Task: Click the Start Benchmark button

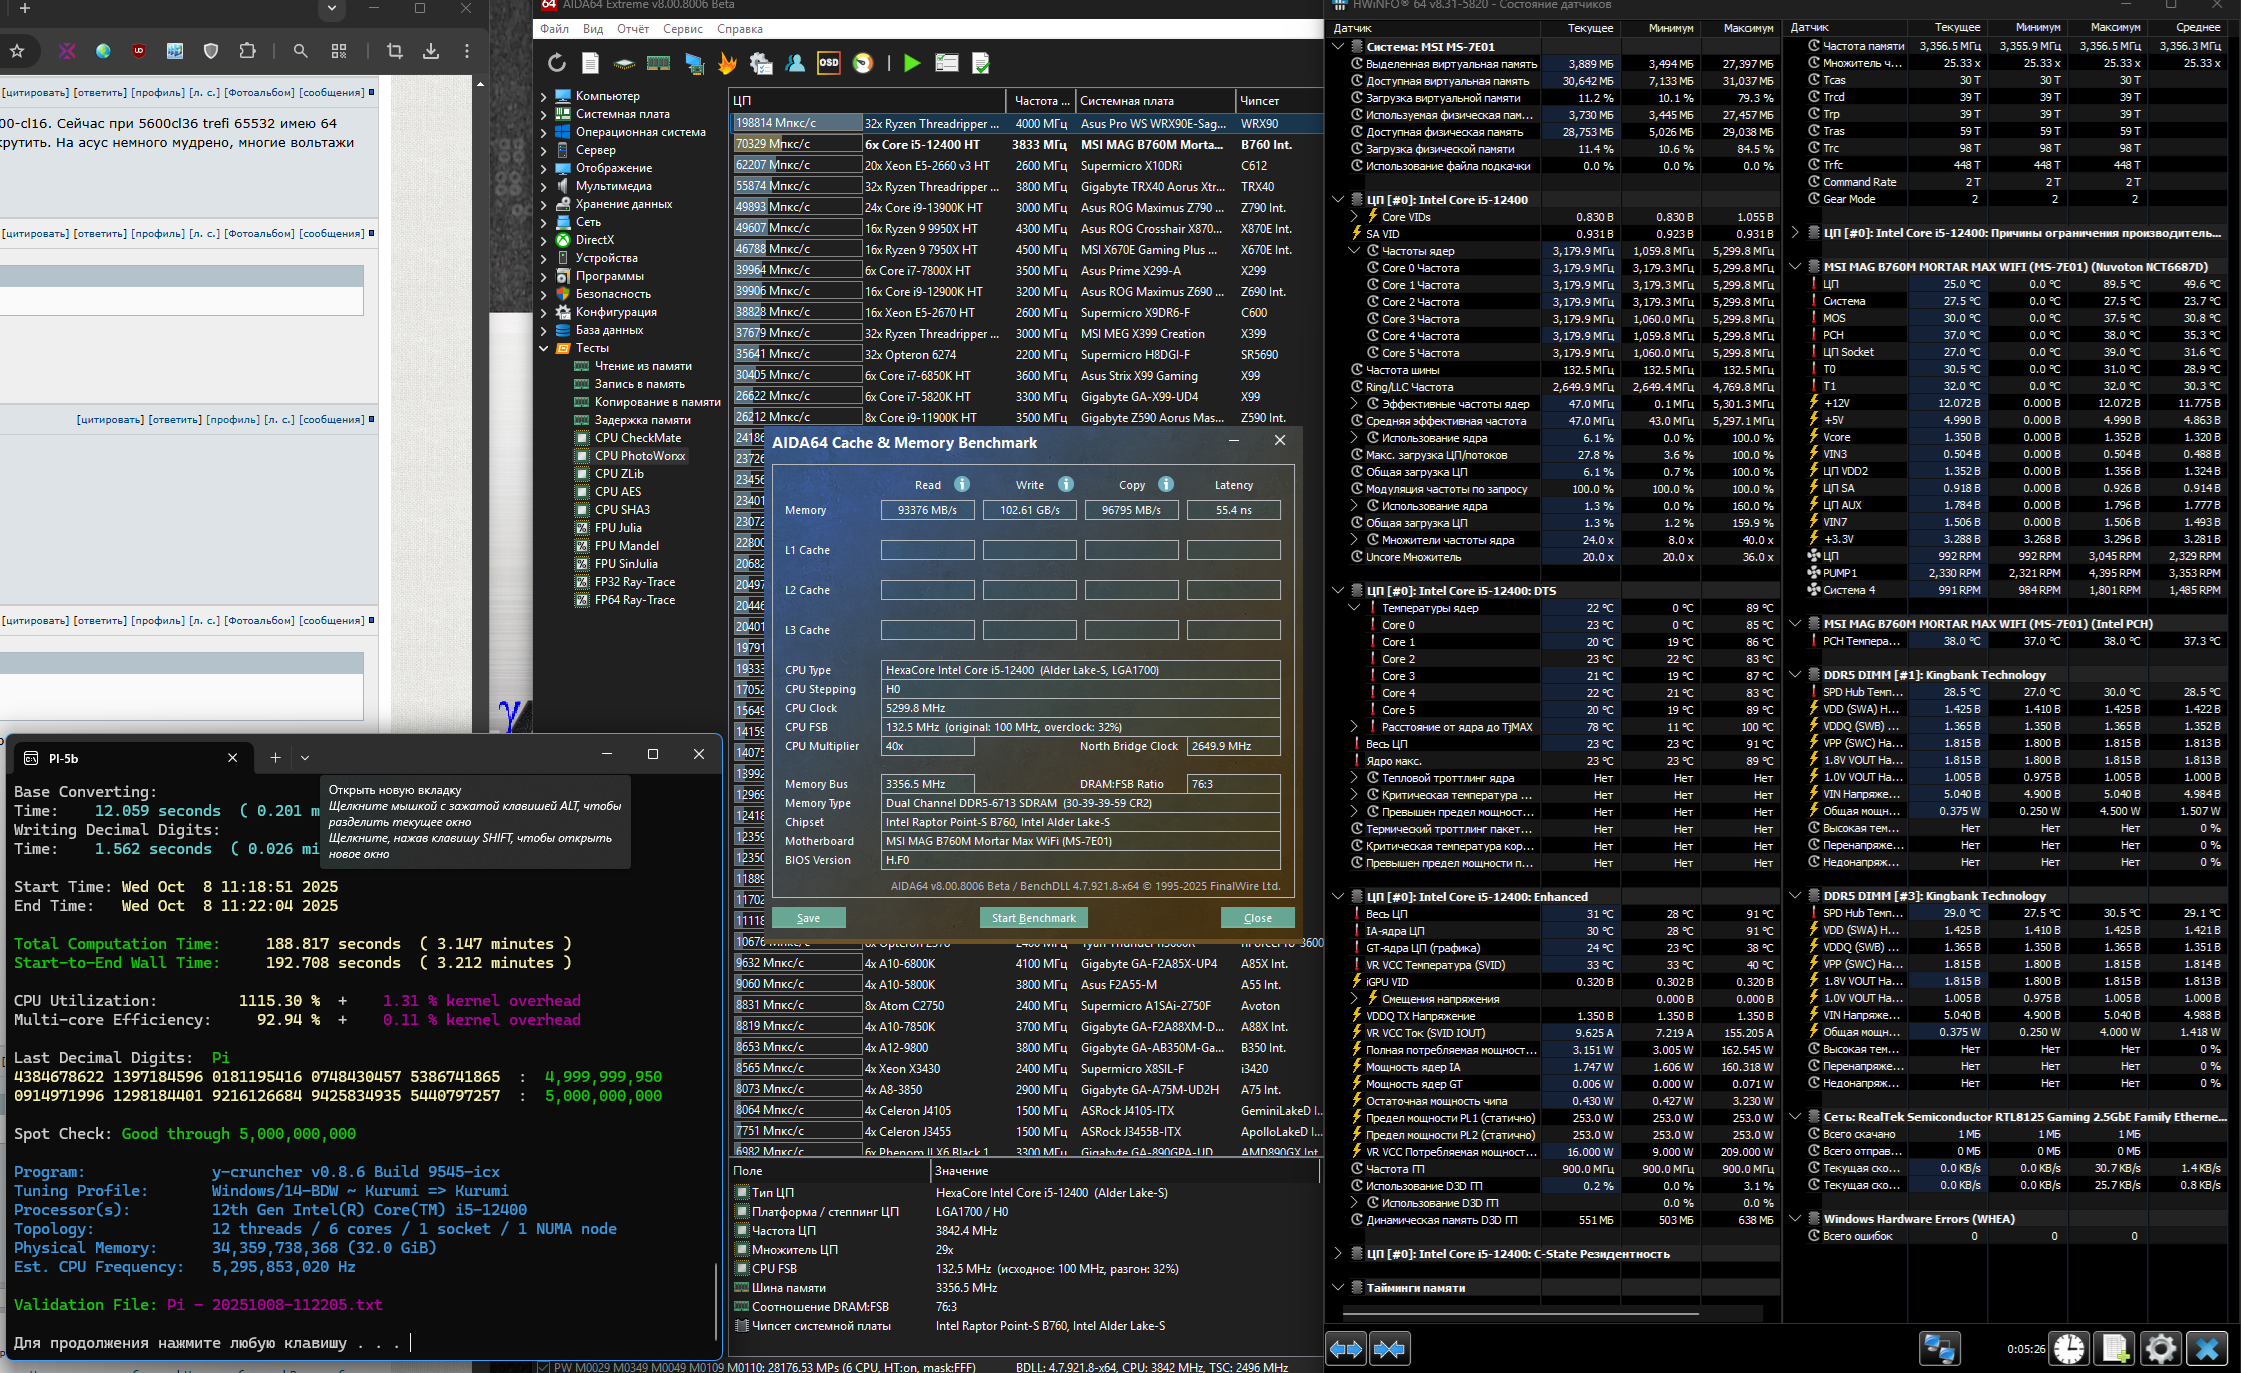Action: pos(1033,918)
